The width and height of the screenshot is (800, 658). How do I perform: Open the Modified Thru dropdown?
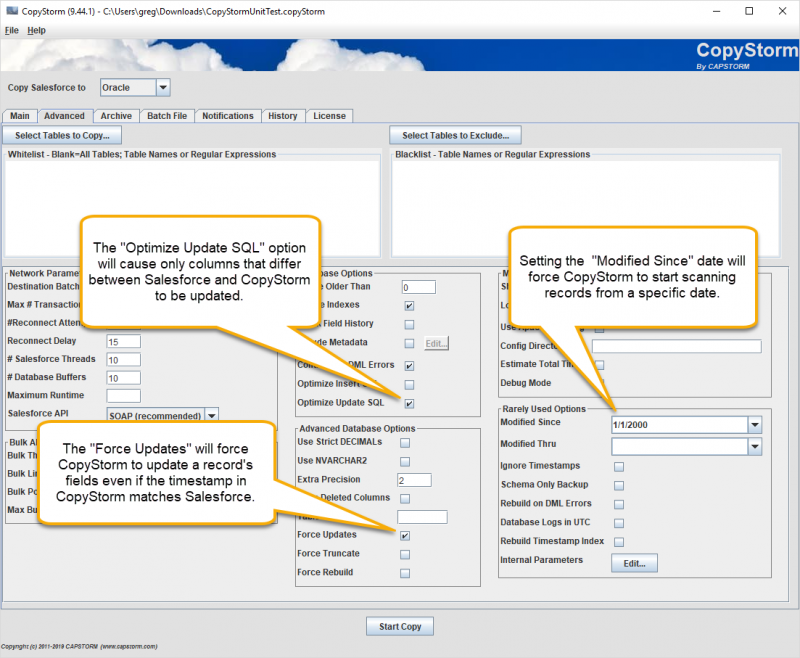755,444
